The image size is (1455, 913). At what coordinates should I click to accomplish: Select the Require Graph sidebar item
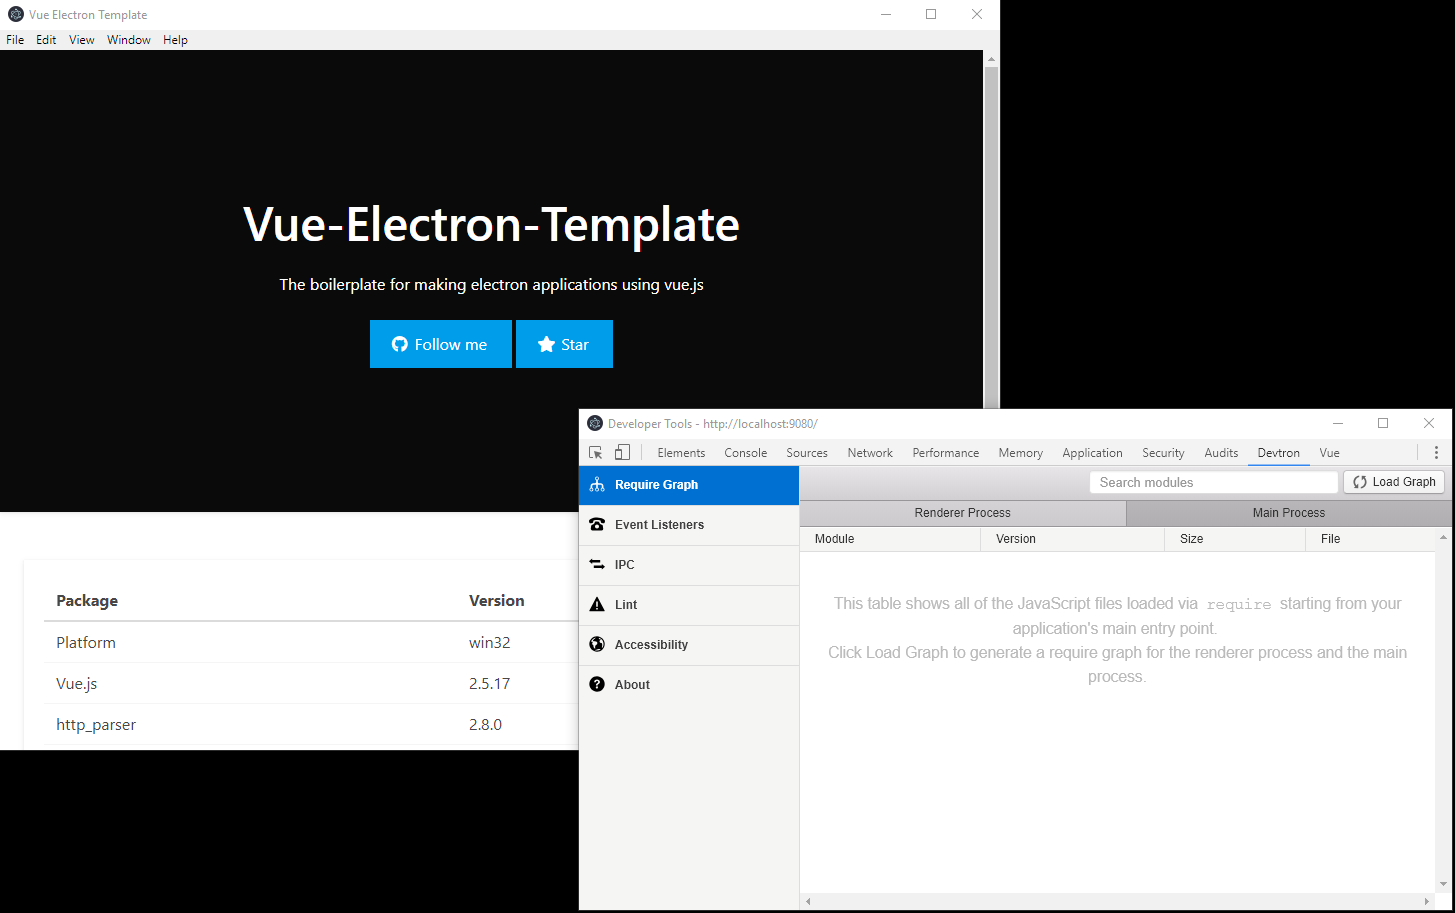click(689, 485)
